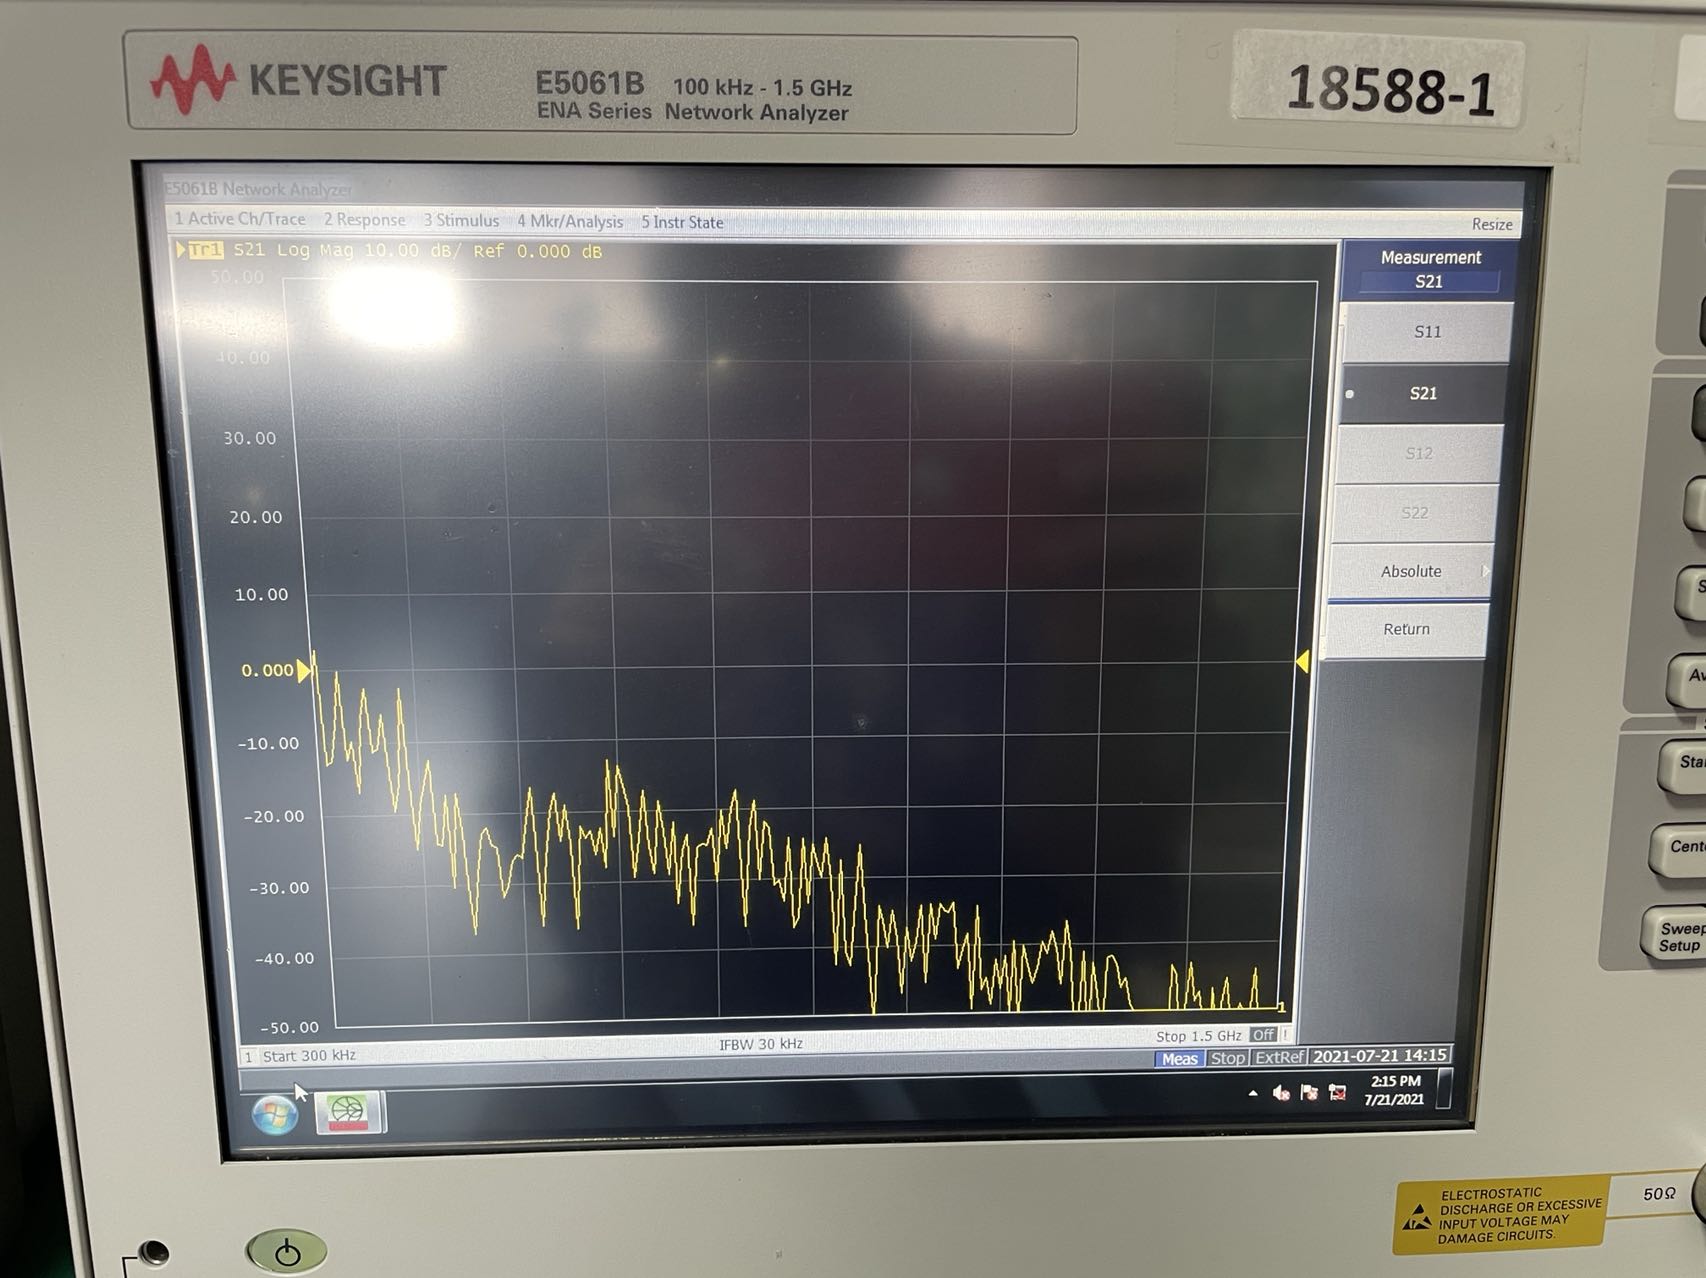The height and width of the screenshot is (1278, 1706).
Task: Expand the Absolute submenu softkey
Action: [x=1411, y=572]
